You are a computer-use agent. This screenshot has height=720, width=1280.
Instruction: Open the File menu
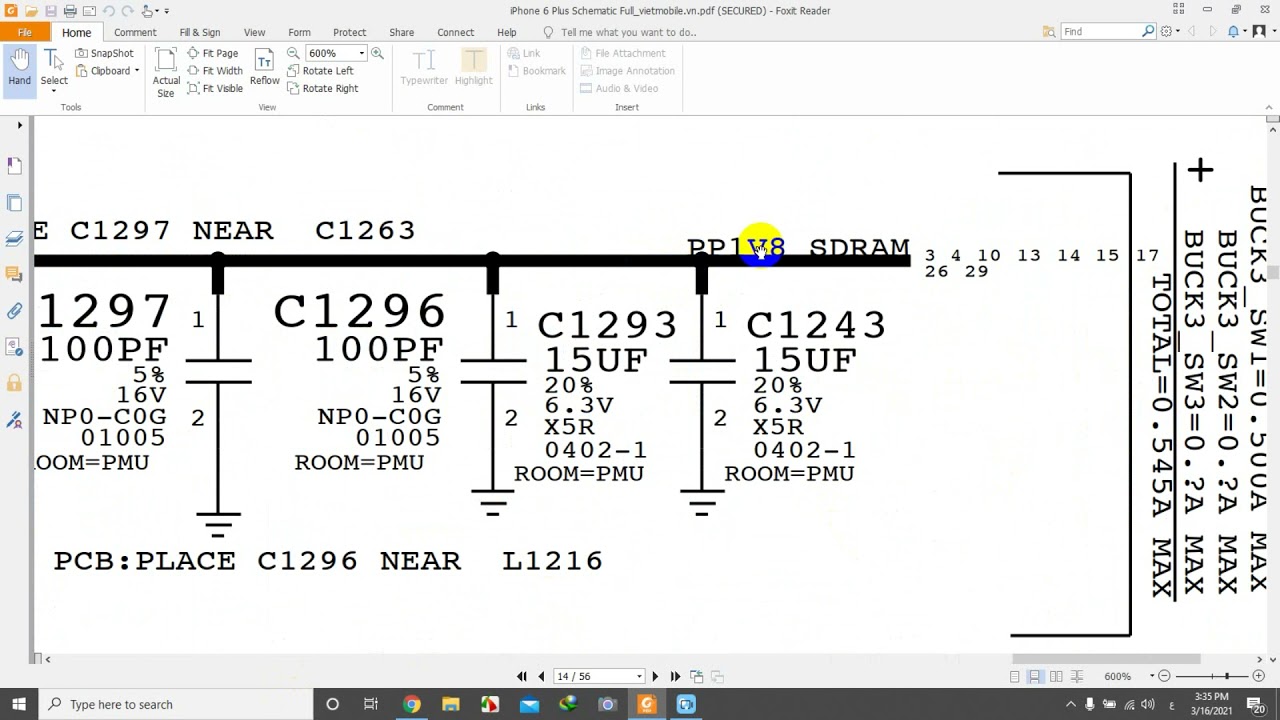pos(24,32)
